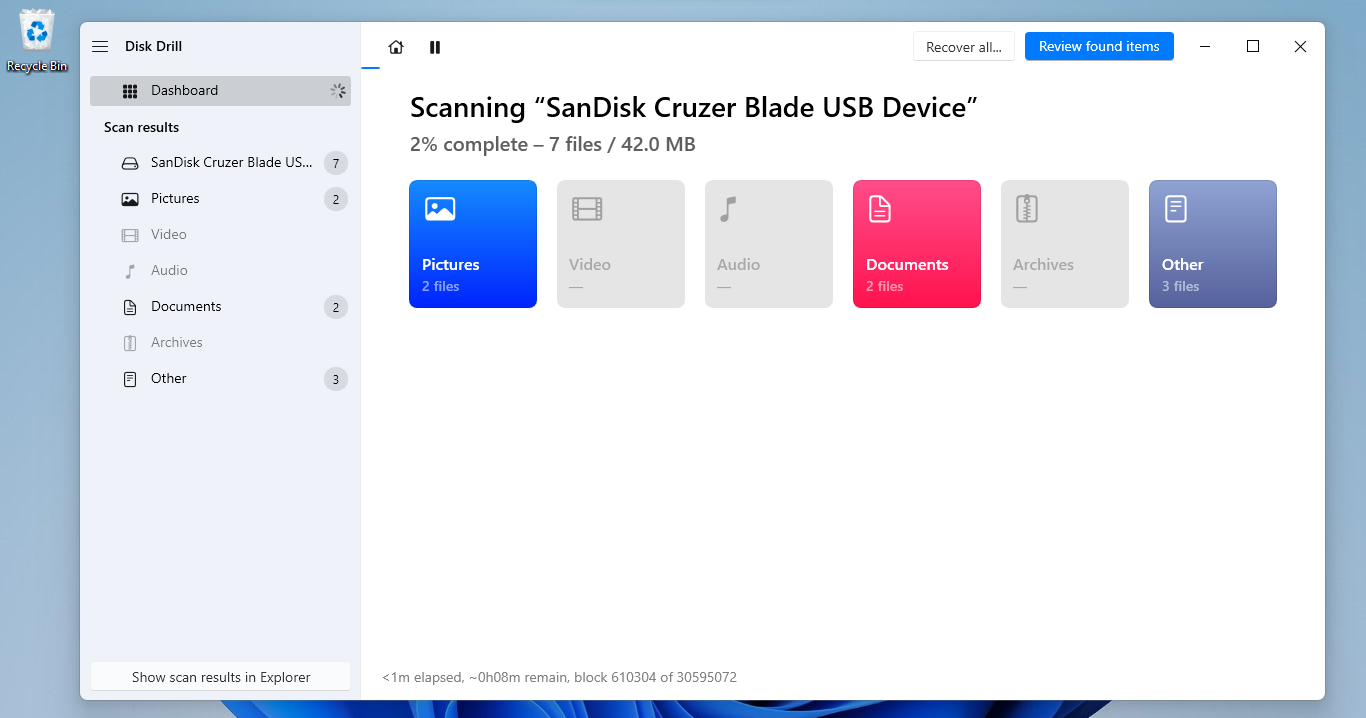Minimize the Disk Drill window
The image size is (1366, 718).
click(x=1205, y=47)
